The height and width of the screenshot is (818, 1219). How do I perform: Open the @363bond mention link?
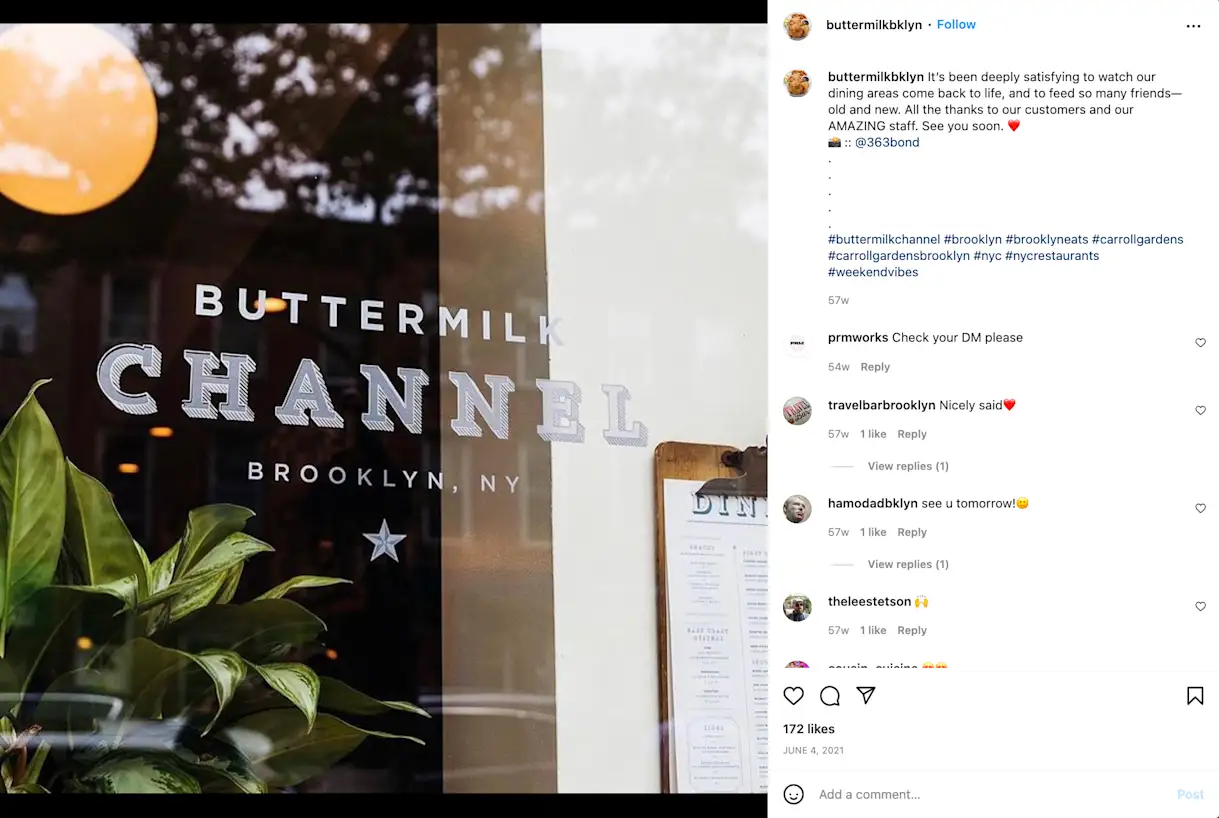[887, 142]
